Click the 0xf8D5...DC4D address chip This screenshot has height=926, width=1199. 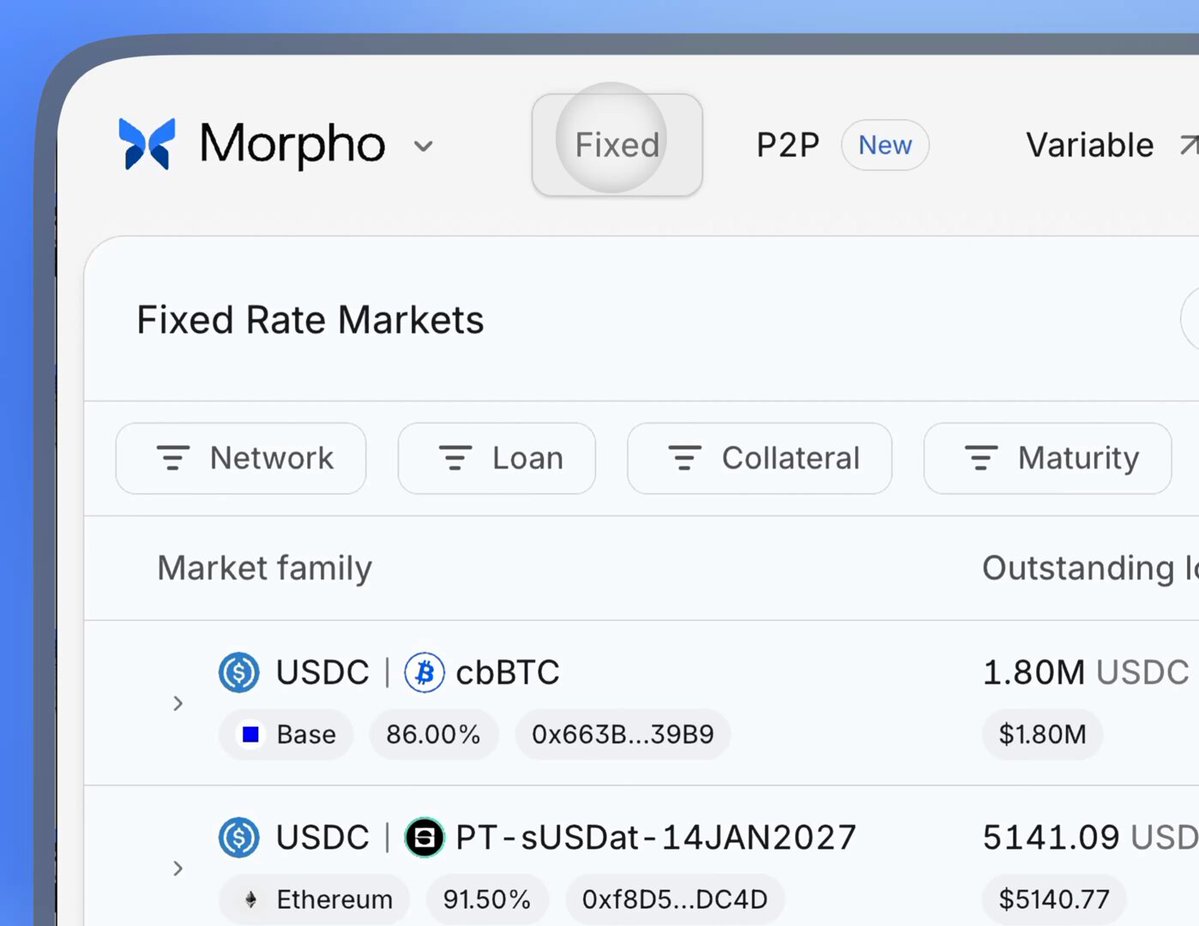click(674, 899)
